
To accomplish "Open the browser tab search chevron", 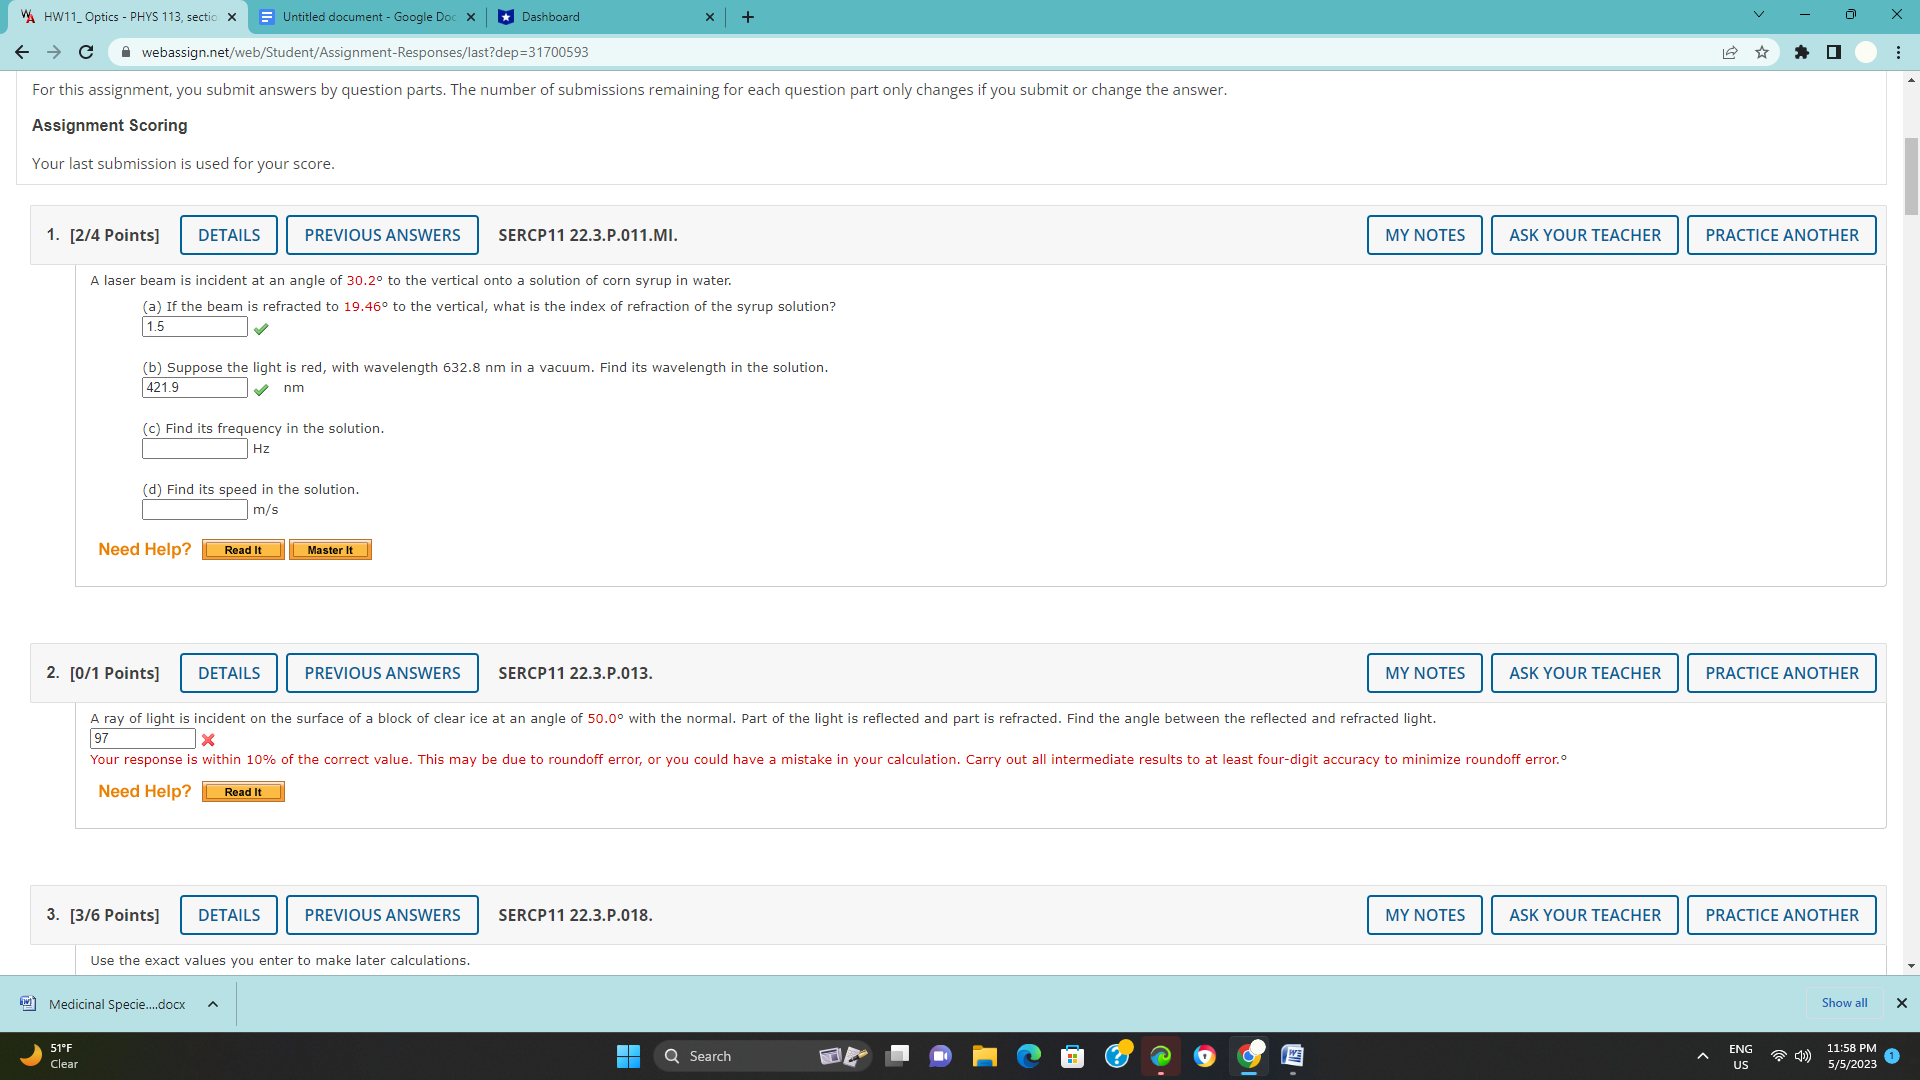I will [x=1760, y=16].
